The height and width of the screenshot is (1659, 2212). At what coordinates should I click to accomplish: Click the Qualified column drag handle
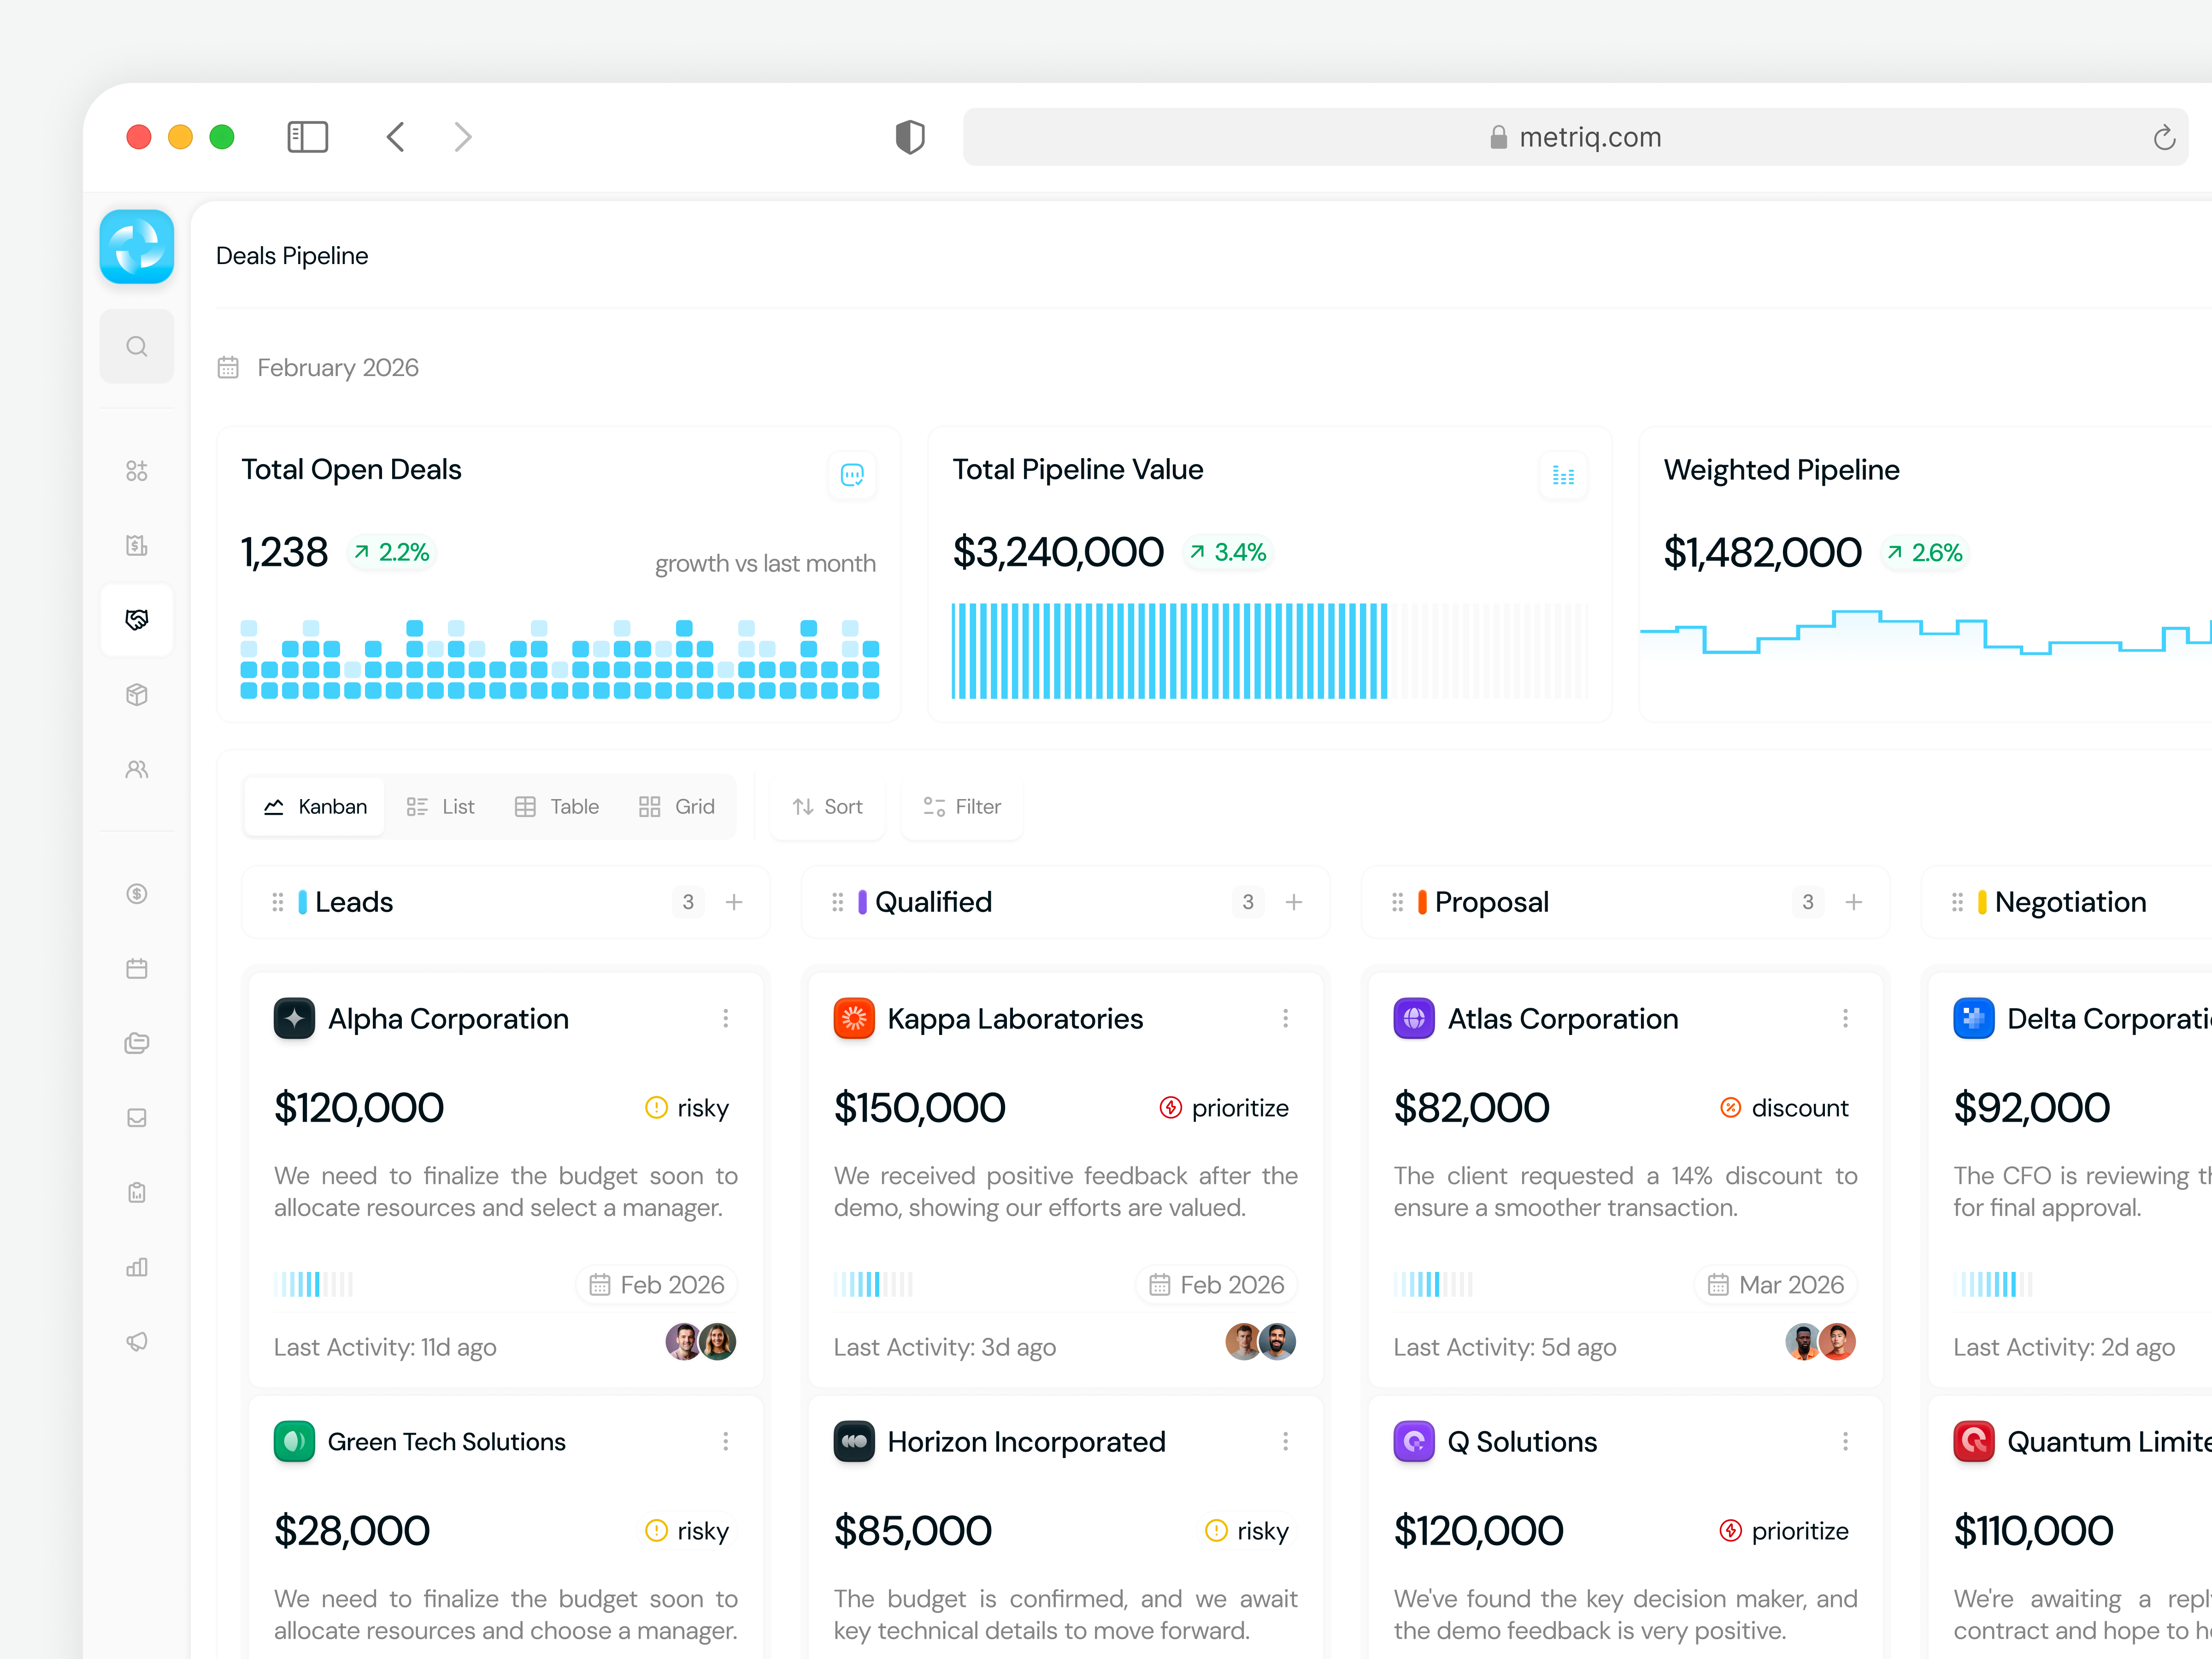[838, 902]
